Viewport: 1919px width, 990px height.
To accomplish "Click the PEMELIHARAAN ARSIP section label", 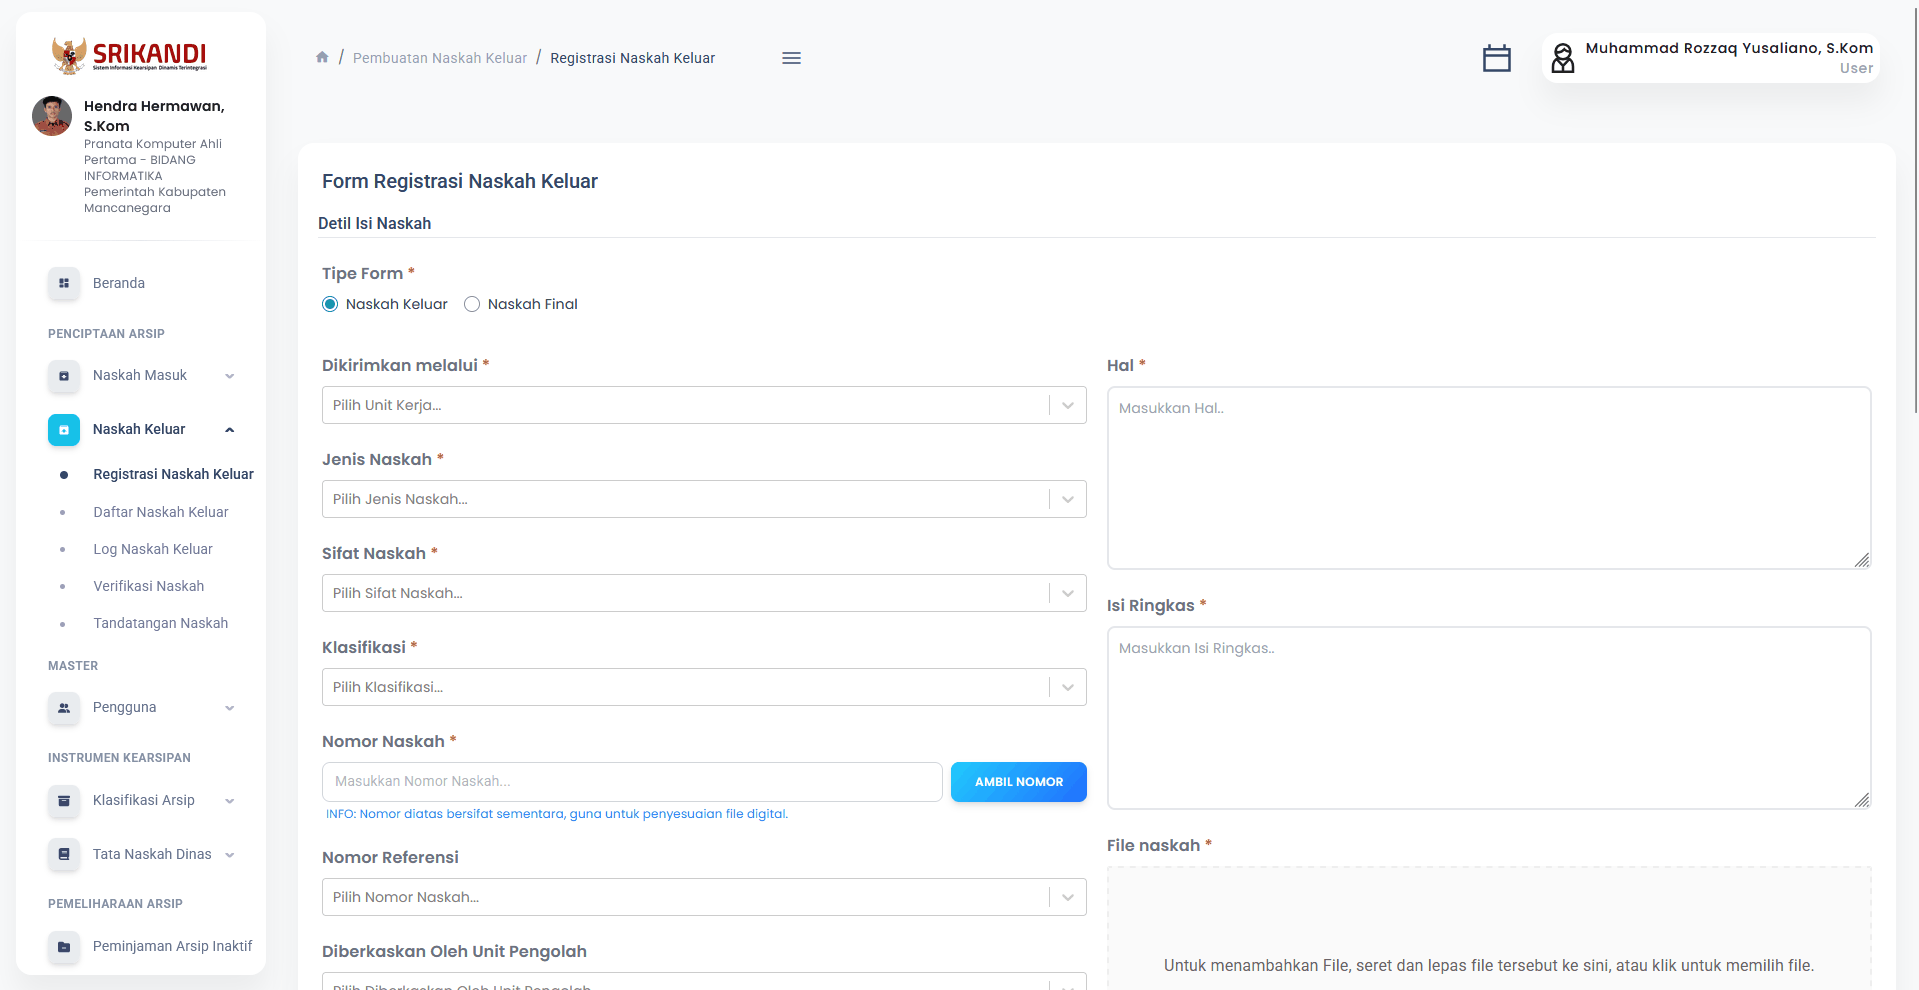I will (x=115, y=904).
